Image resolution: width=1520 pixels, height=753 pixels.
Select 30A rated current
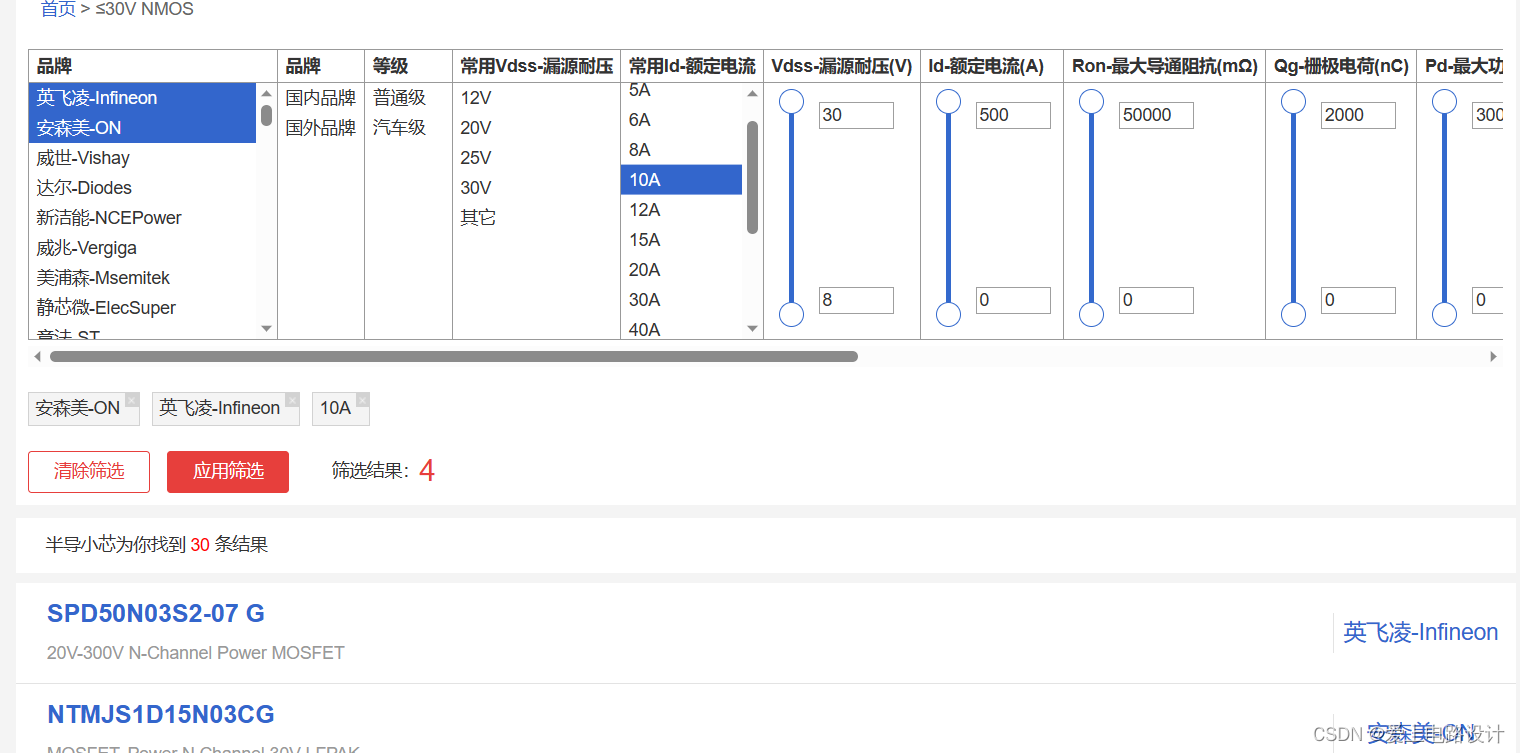(682, 300)
